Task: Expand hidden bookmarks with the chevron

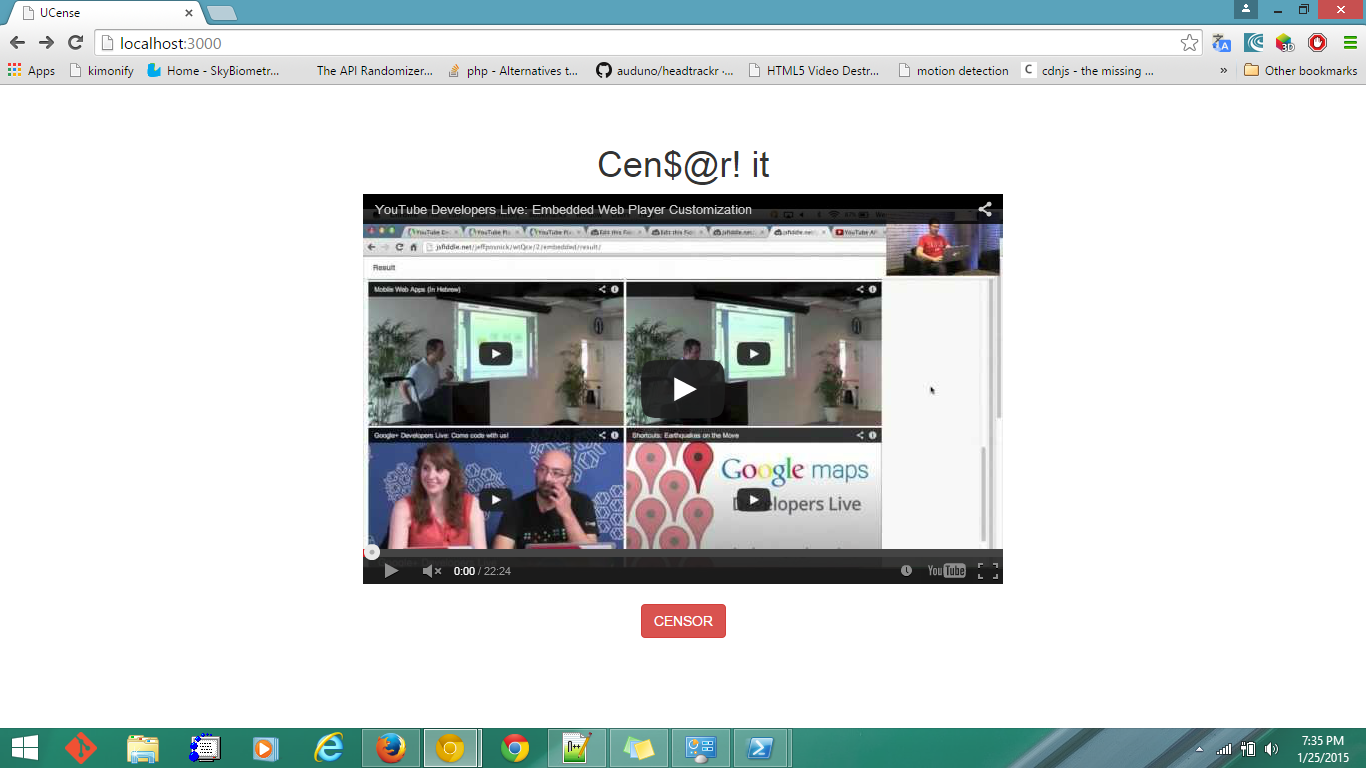Action: click(1223, 71)
